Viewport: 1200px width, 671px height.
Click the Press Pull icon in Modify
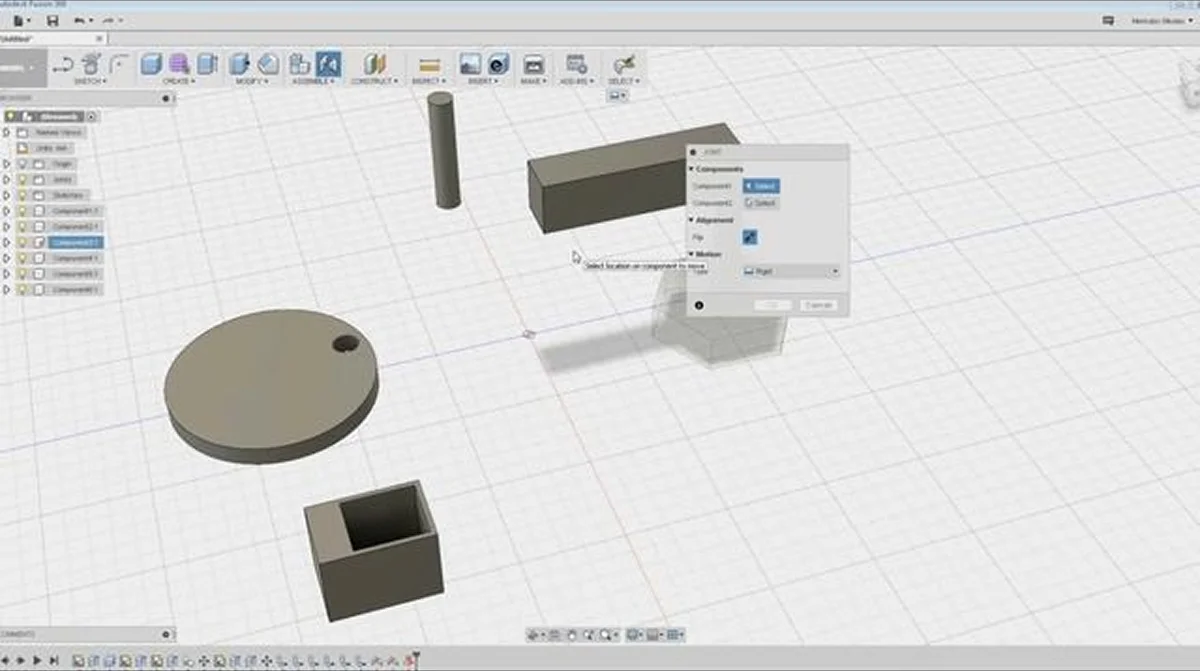click(240, 63)
